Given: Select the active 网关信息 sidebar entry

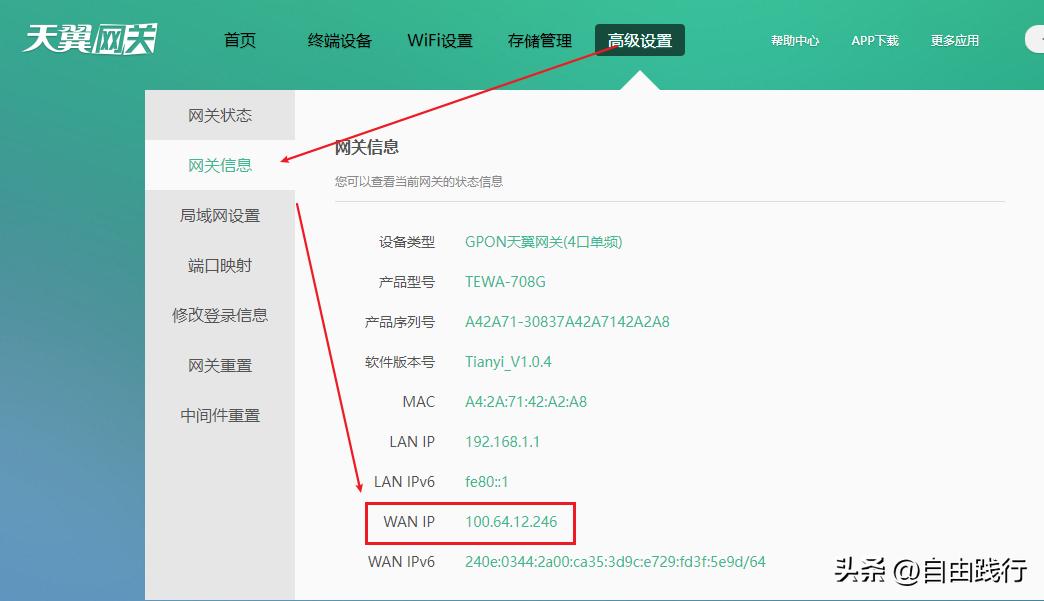Looking at the screenshot, I should coord(220,165).
